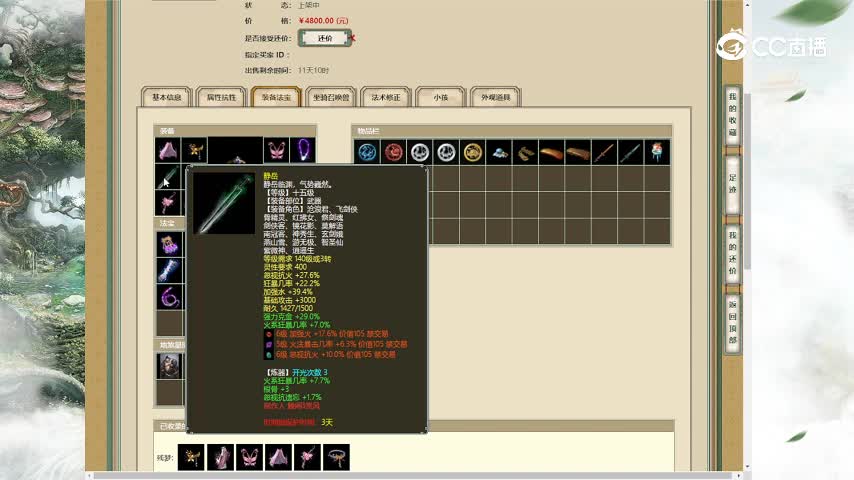Click the 强力克金 +29.0% line
This screenshot has height=480, width=854.
tap(291, 317)
